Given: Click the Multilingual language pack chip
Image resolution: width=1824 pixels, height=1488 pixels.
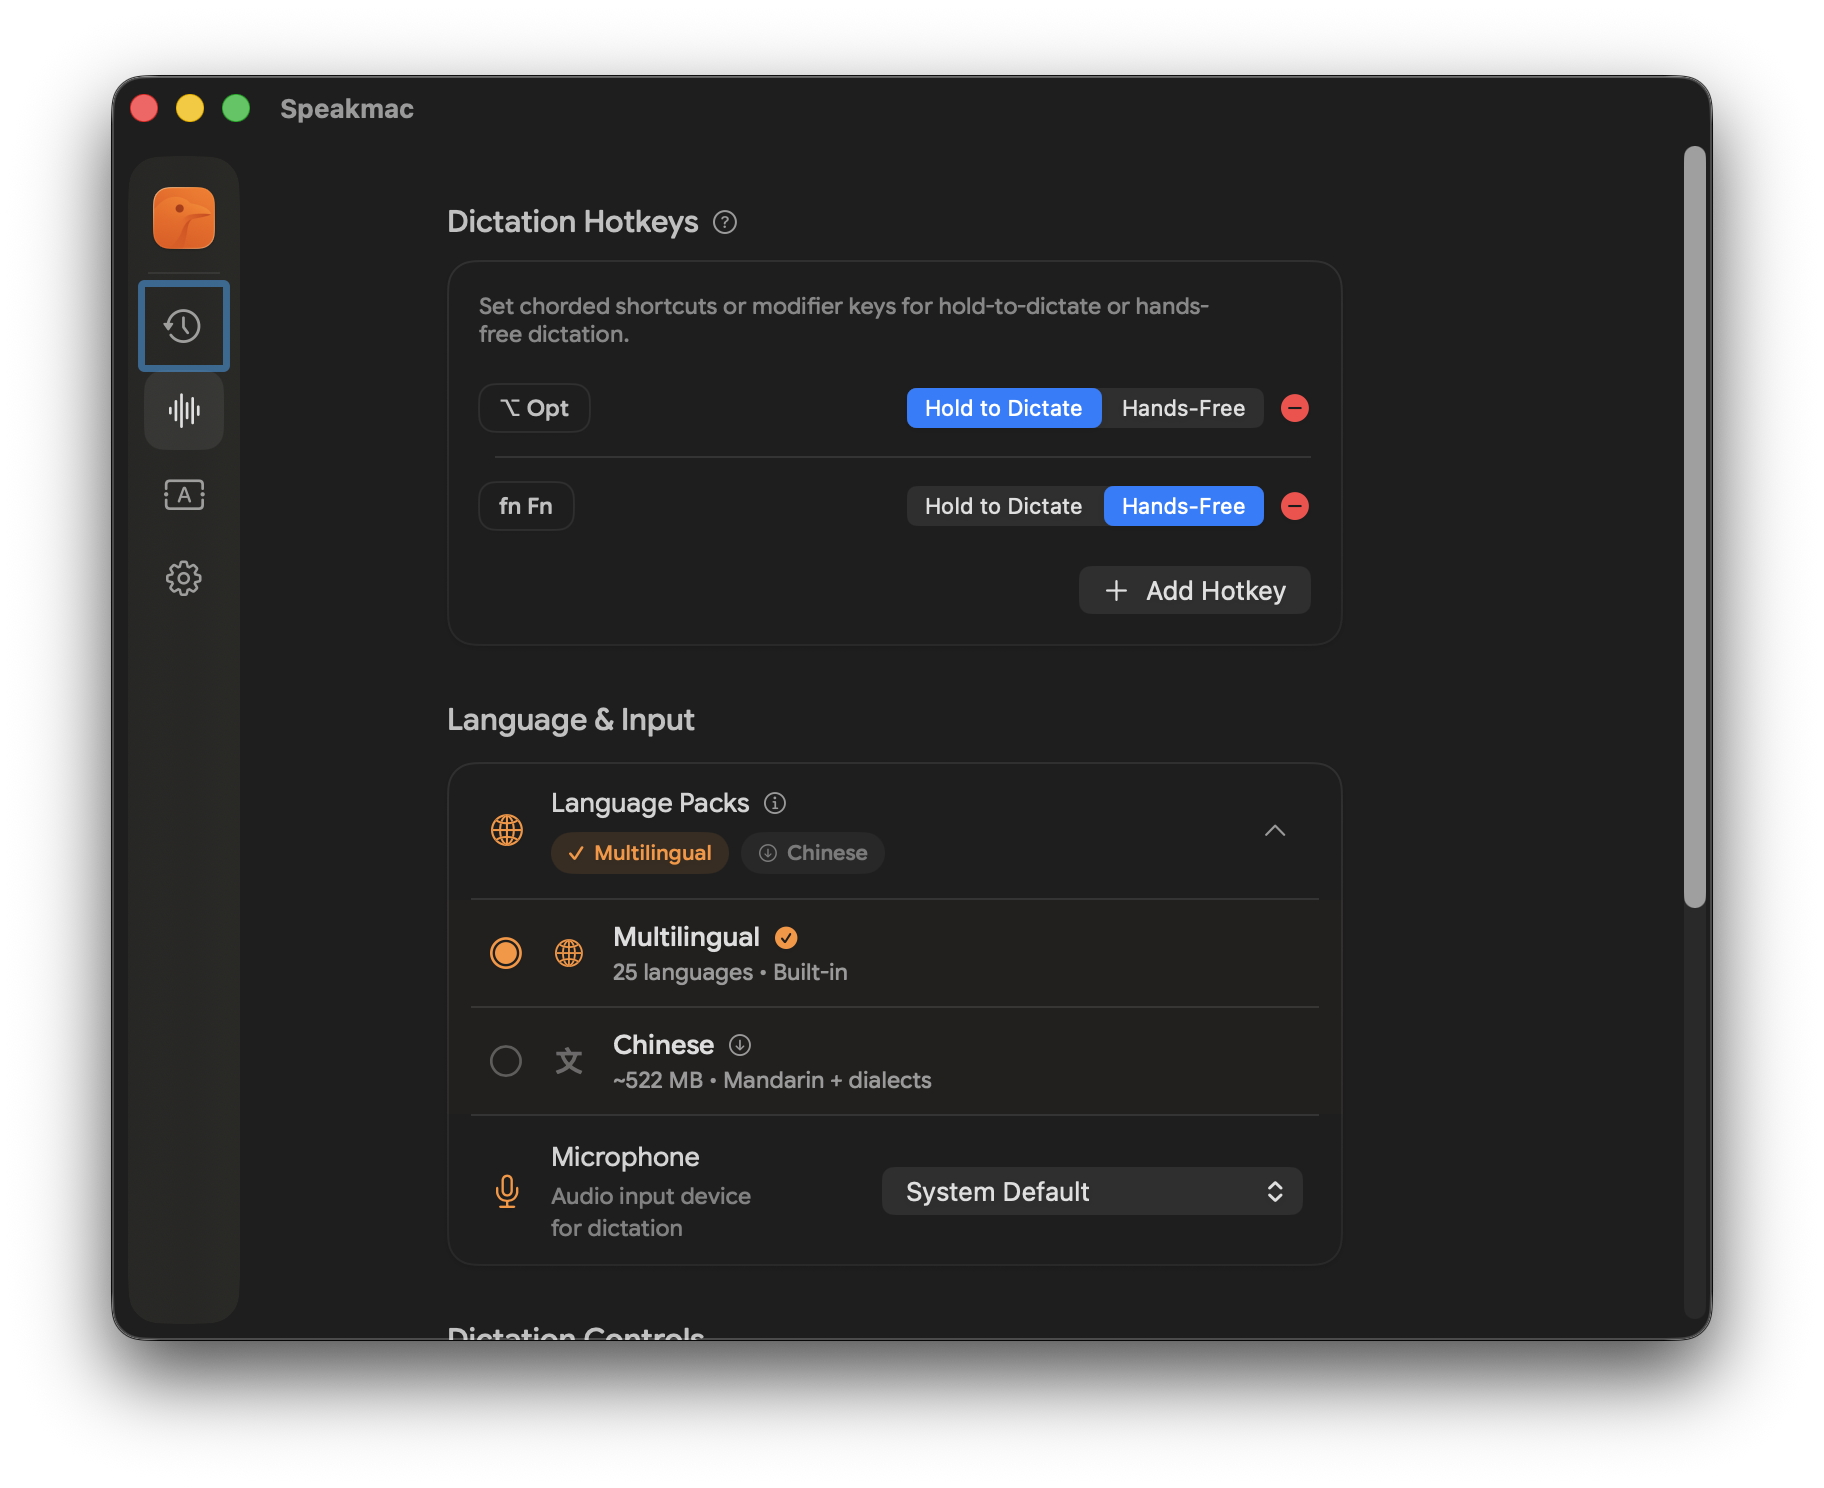Looking at the screenshot, I should [x=640, y=853].
